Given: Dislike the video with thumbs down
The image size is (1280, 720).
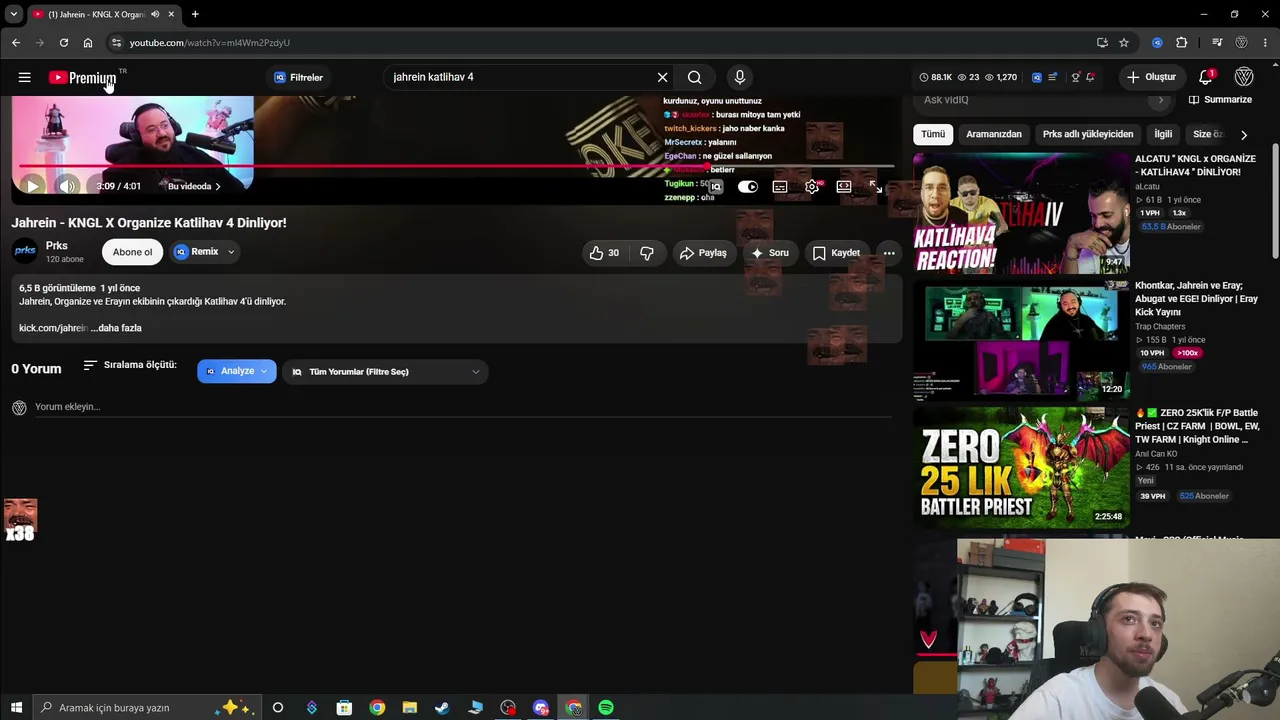Looking at the screenshot, I should tap(647, 253).
